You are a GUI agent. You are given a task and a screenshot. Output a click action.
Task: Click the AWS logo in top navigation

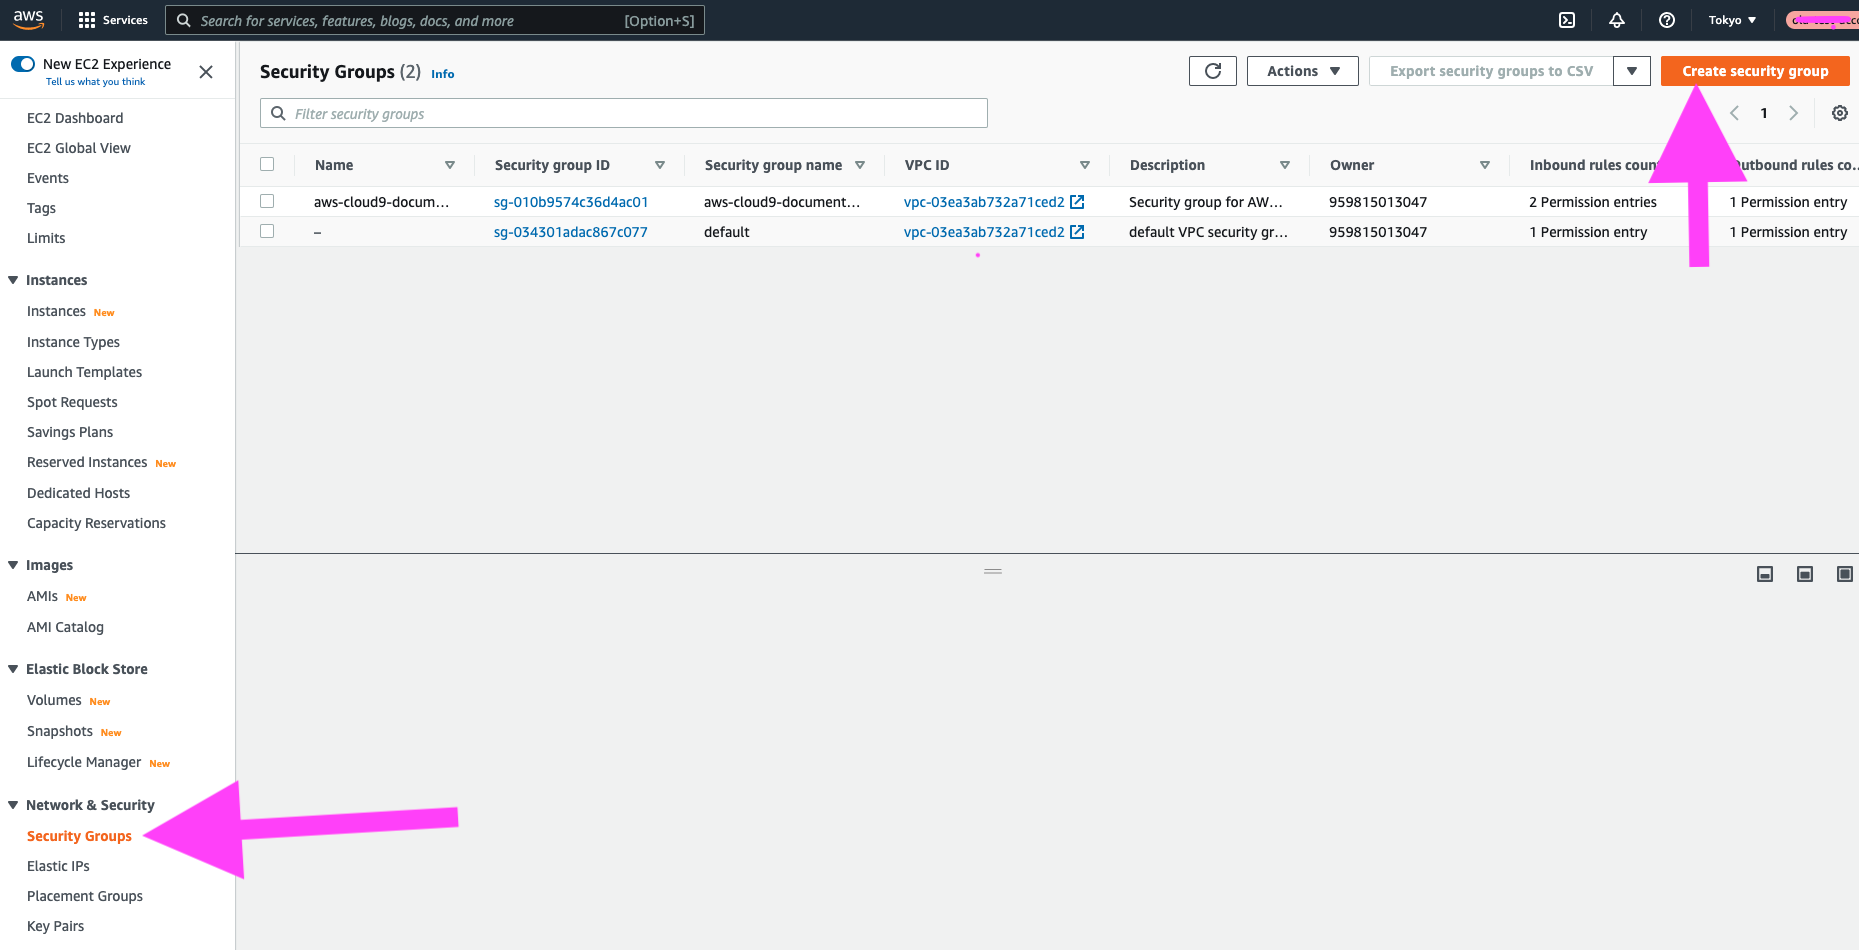28,19
